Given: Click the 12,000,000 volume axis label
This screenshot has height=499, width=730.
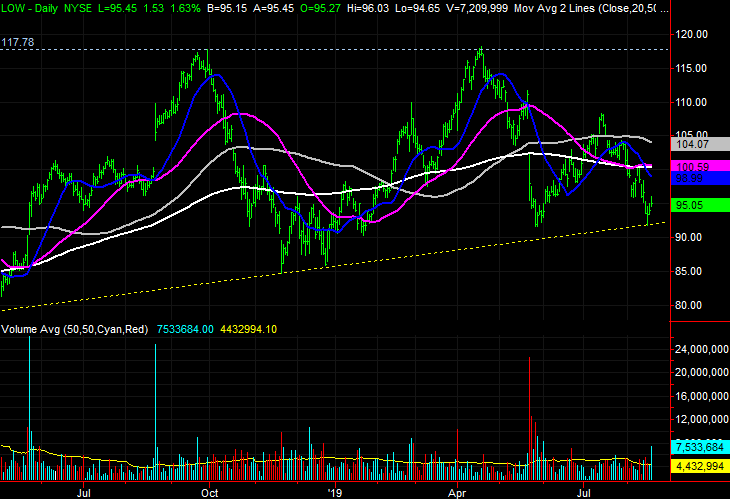Looking at the screenshot, I should [x=702, y=419].
